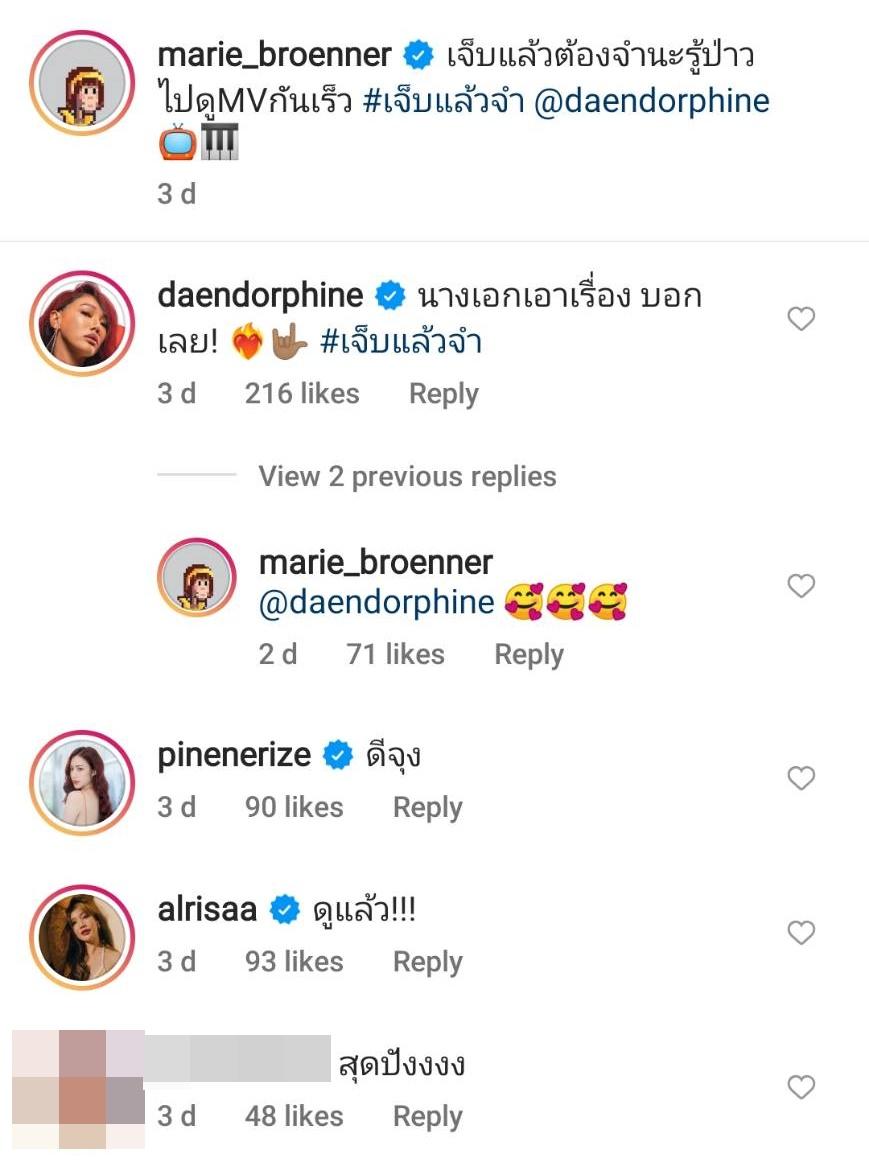Expand View 2 previous replies
Screen dimensions: 869x1166
[407, 476]
